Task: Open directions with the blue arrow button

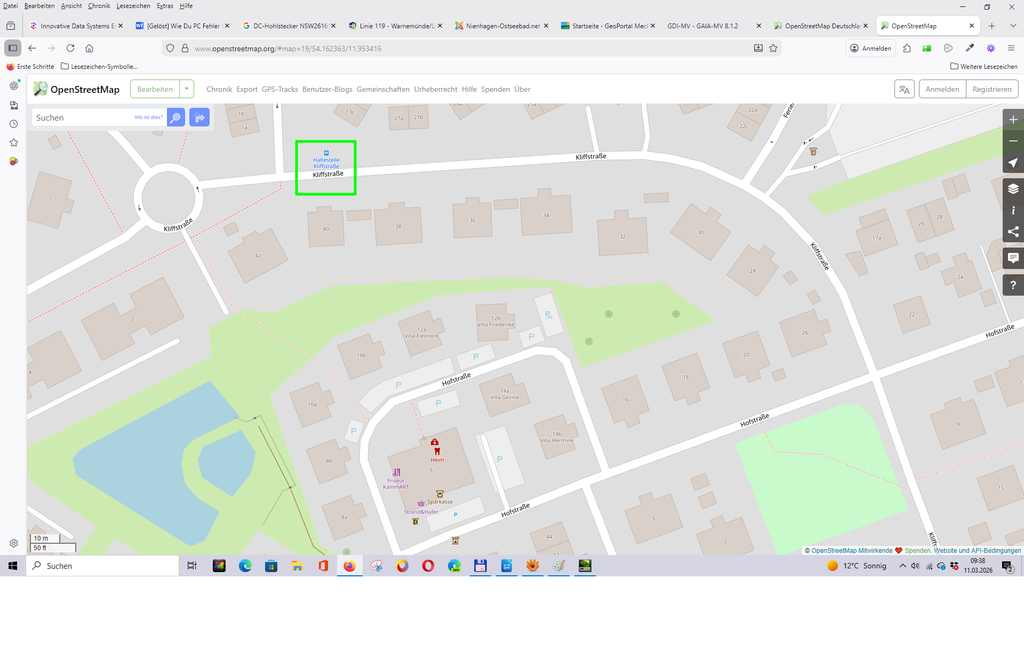Action: coord(199,118)
